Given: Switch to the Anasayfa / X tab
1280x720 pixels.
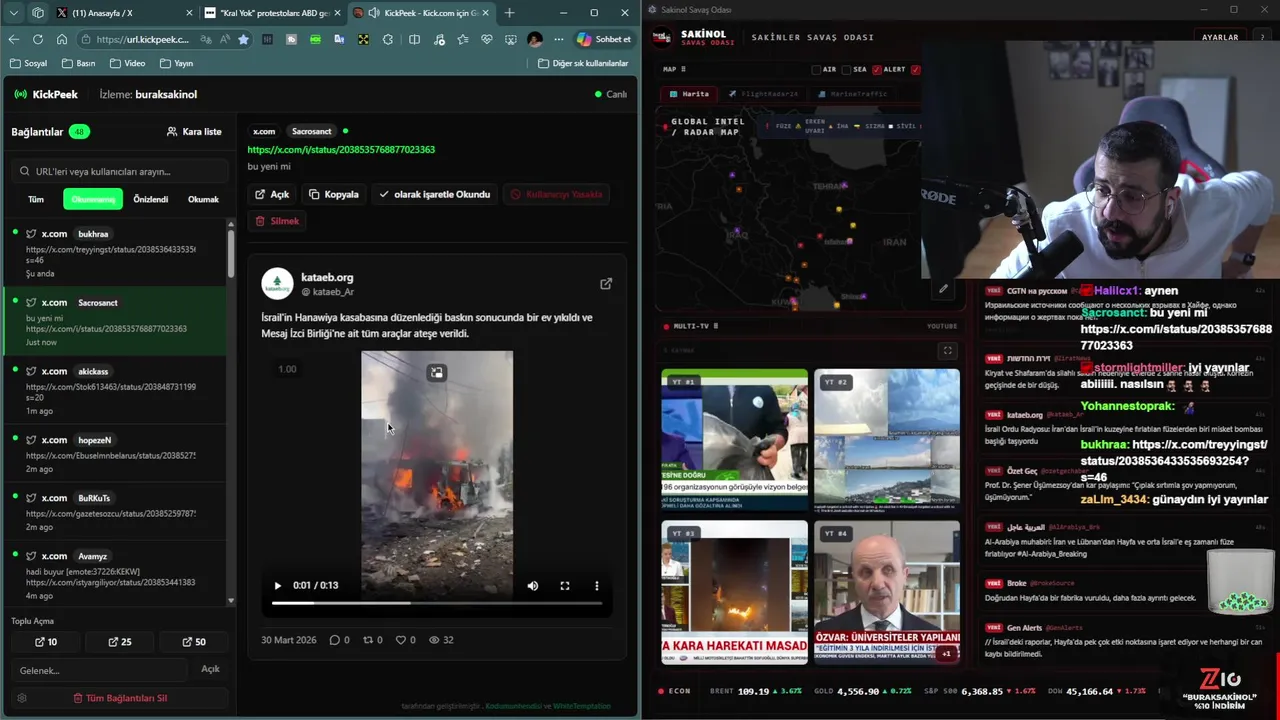Looking at the screenshot, I should (123, 13).
